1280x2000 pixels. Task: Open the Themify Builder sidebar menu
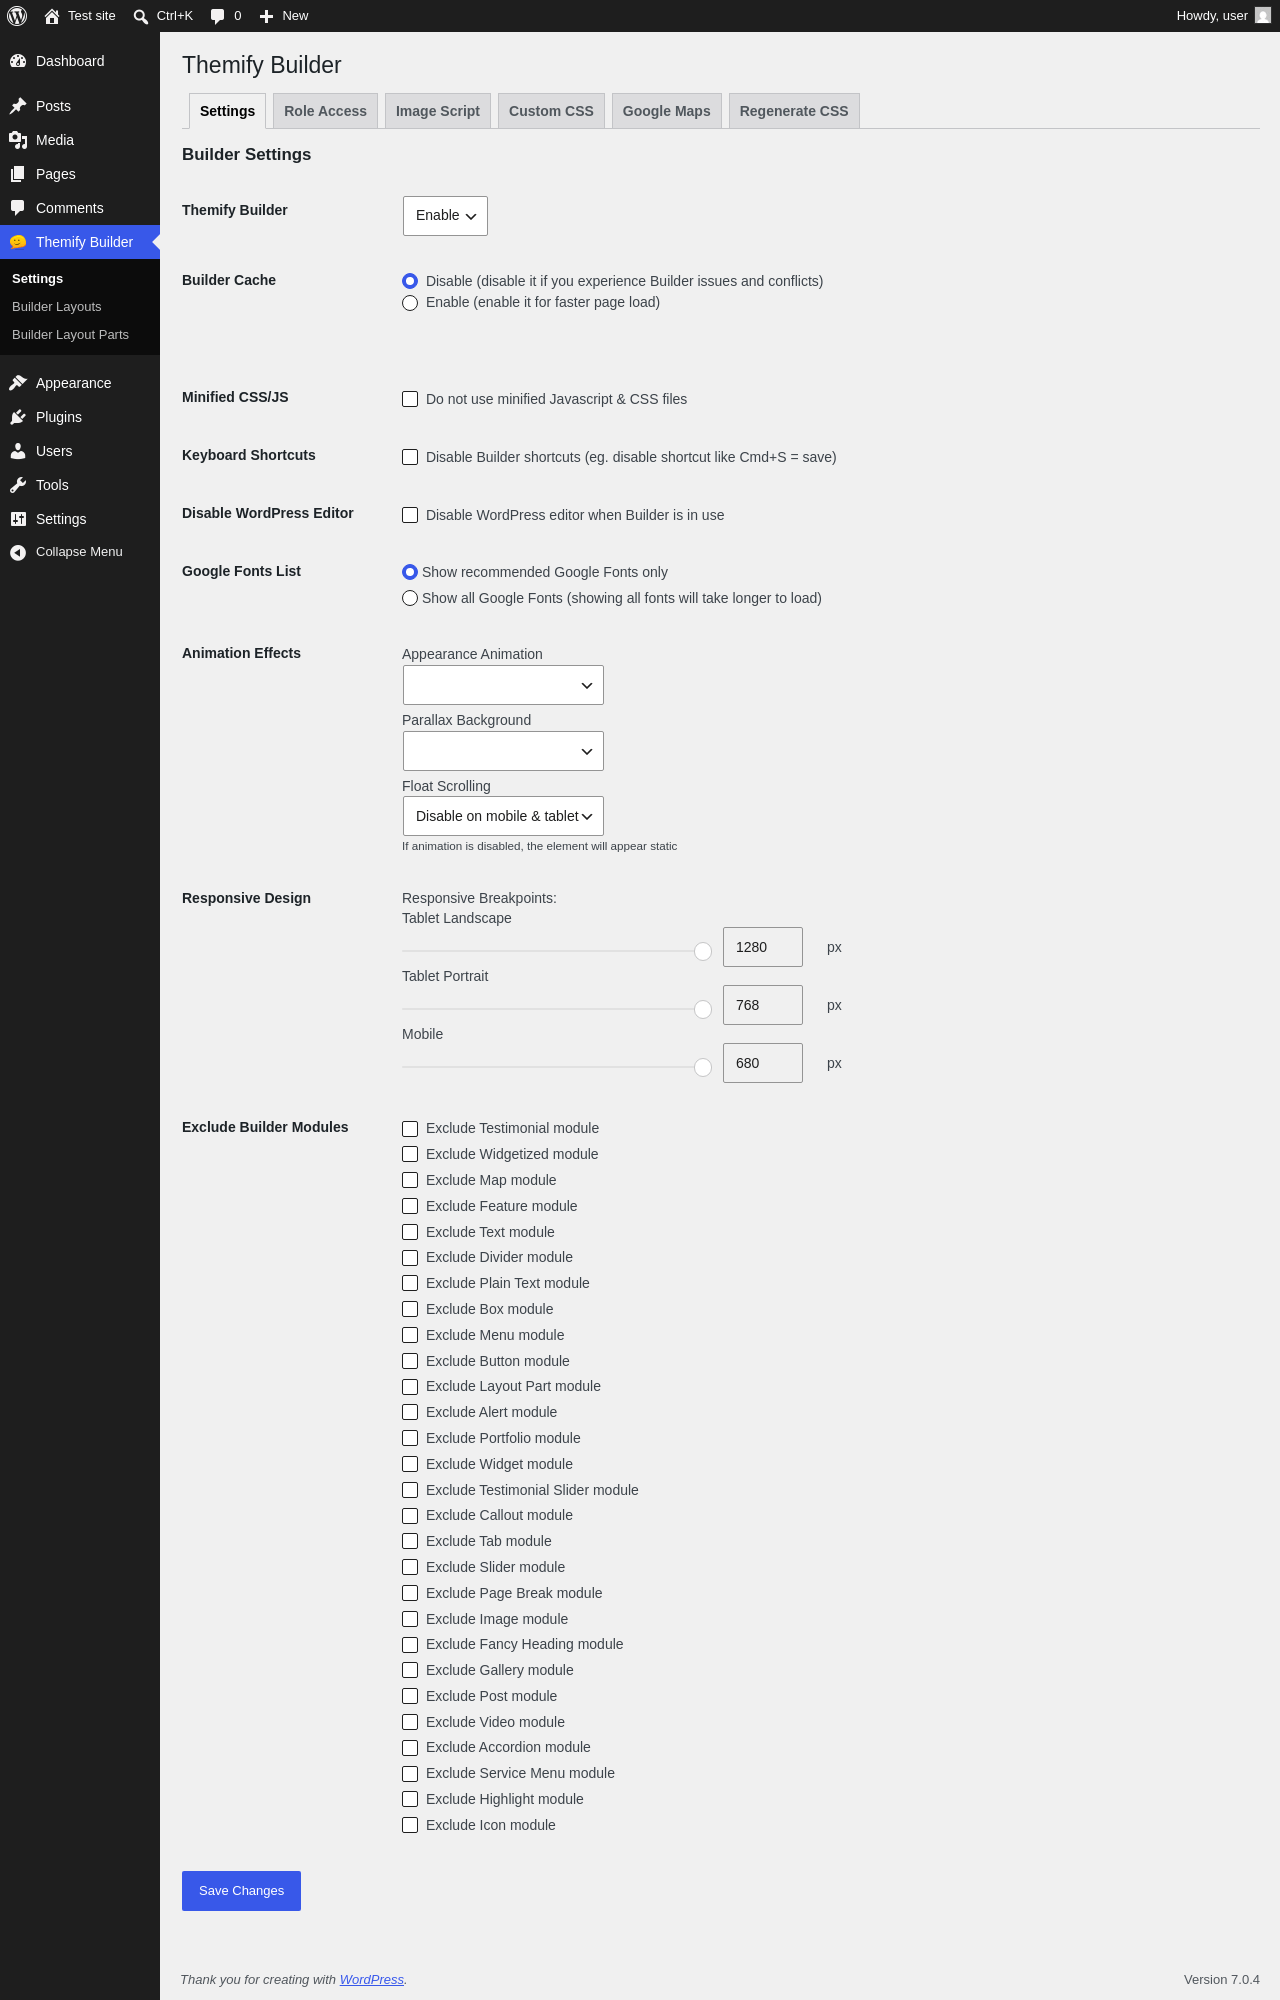80,242
